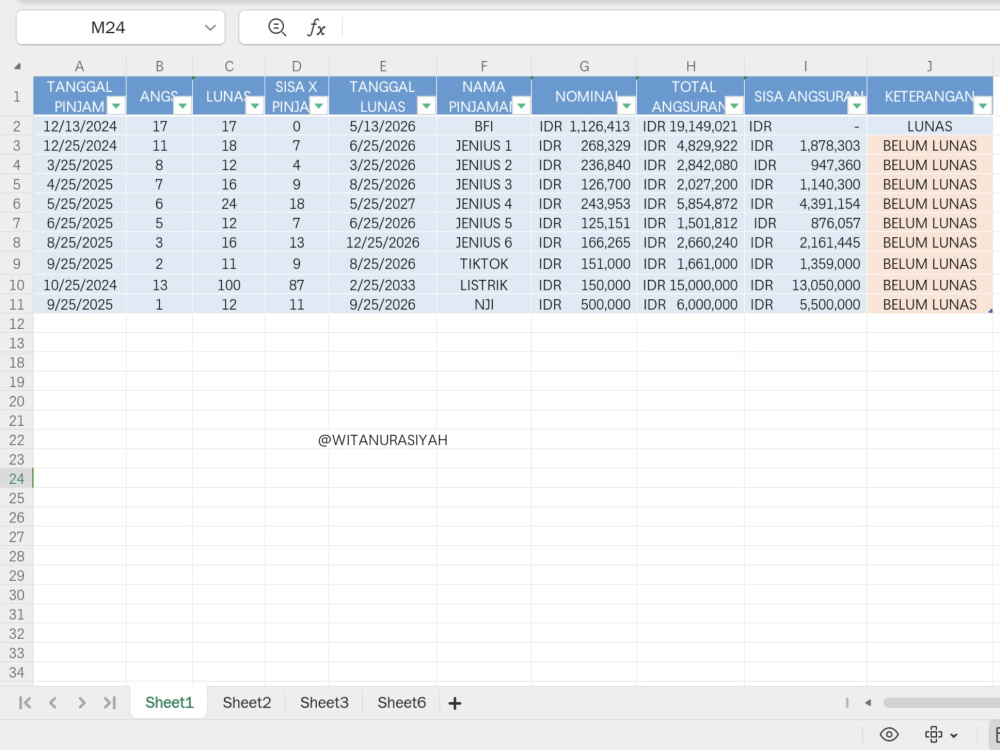The width and height of the screenshot is (1000, 750).
Task: Switch to the Sheet2 tab
Action: click(x=247, y=702)
